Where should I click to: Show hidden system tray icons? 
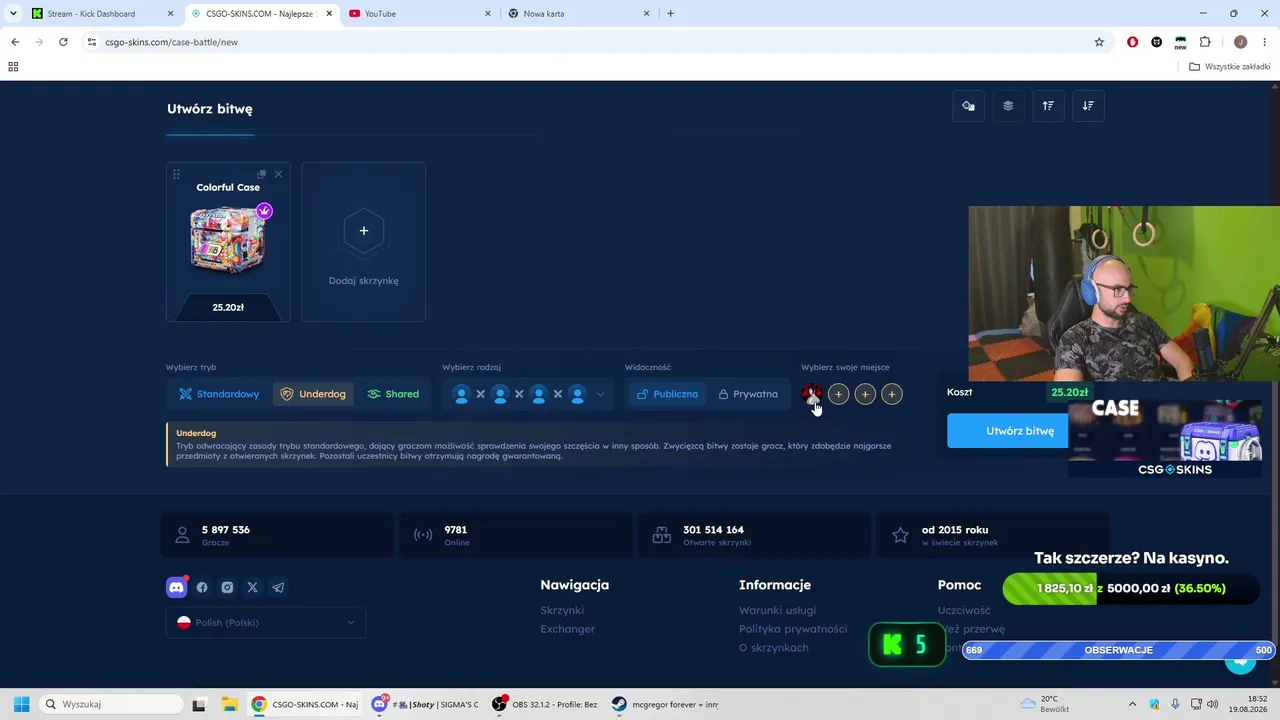coord(1132,704)
